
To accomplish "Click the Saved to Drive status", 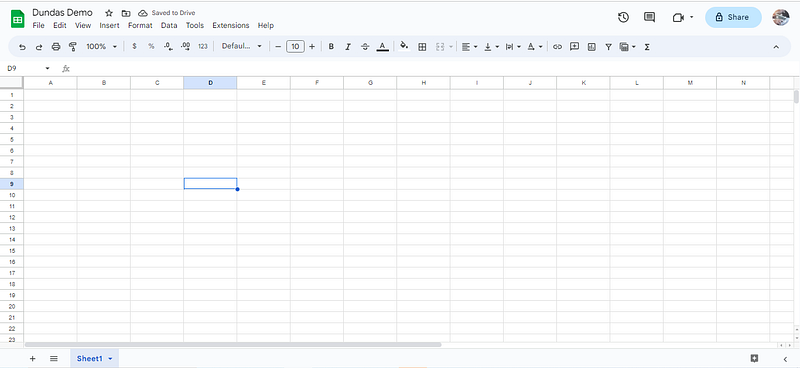I will [x=167, y=13].
